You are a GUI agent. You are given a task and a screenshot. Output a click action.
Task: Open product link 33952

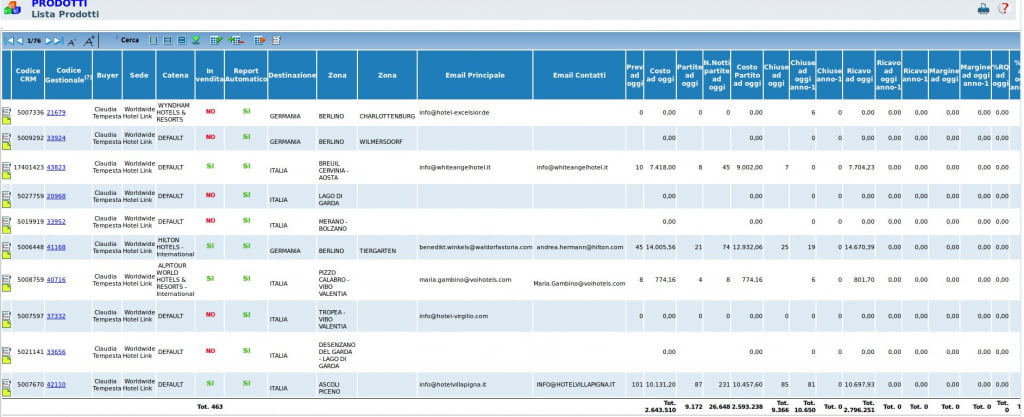[x=56, y=221]
